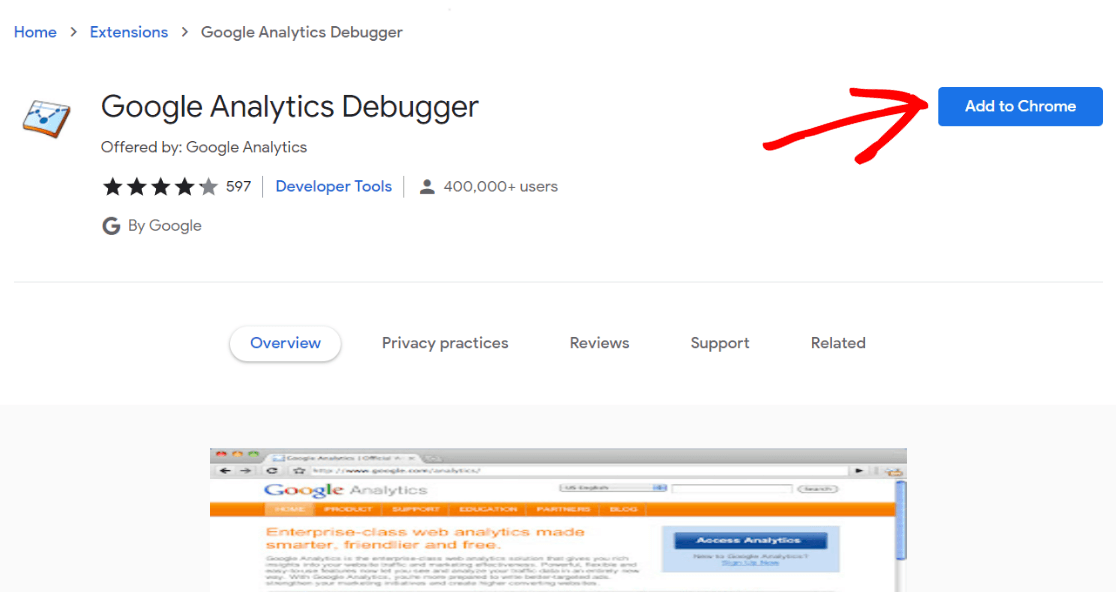This screenshot has width=1116, height=592.
Task: Click Offered by: Google Analytics text
Action: (204, 147)
